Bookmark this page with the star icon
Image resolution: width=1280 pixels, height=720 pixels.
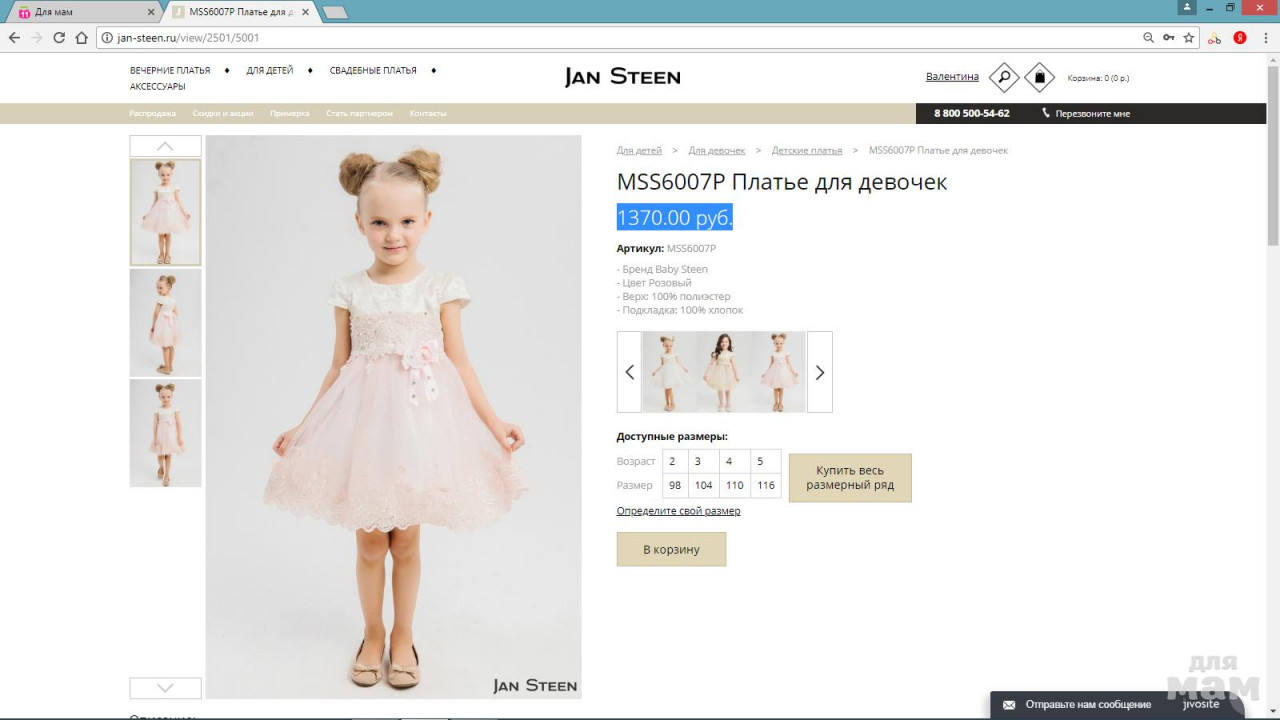tap(1189, 38)
